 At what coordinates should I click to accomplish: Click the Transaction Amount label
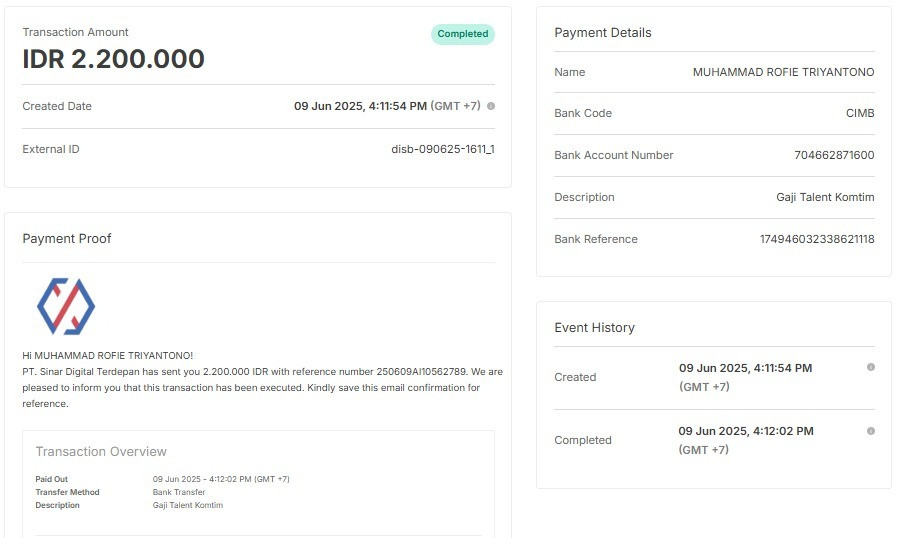tap(75, 32)
